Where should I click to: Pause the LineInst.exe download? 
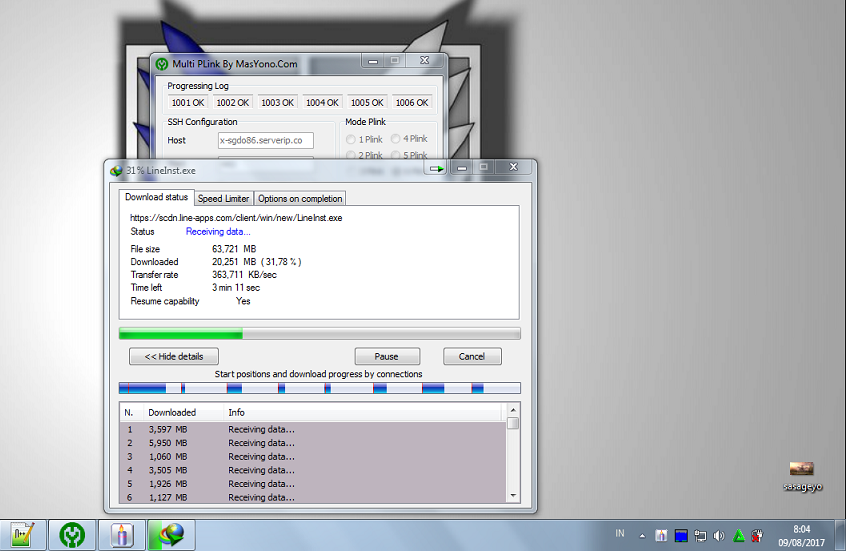pos(387,356)
